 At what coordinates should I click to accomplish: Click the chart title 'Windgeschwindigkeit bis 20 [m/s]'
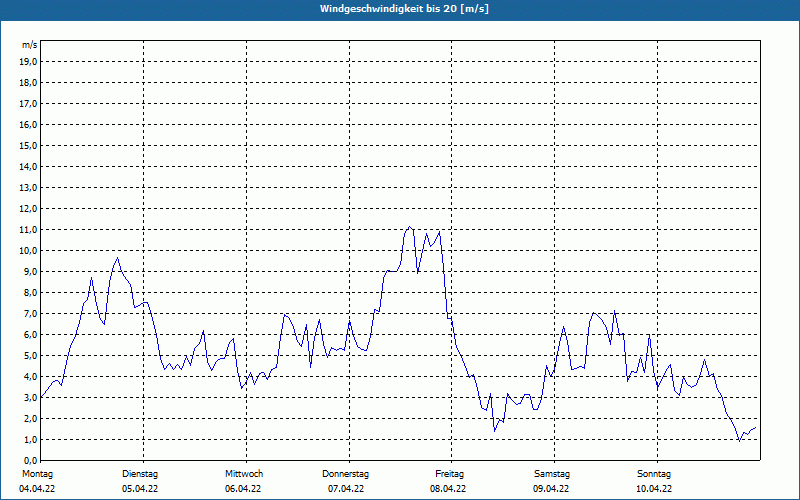pyautogui.click(x=404, y=9)
